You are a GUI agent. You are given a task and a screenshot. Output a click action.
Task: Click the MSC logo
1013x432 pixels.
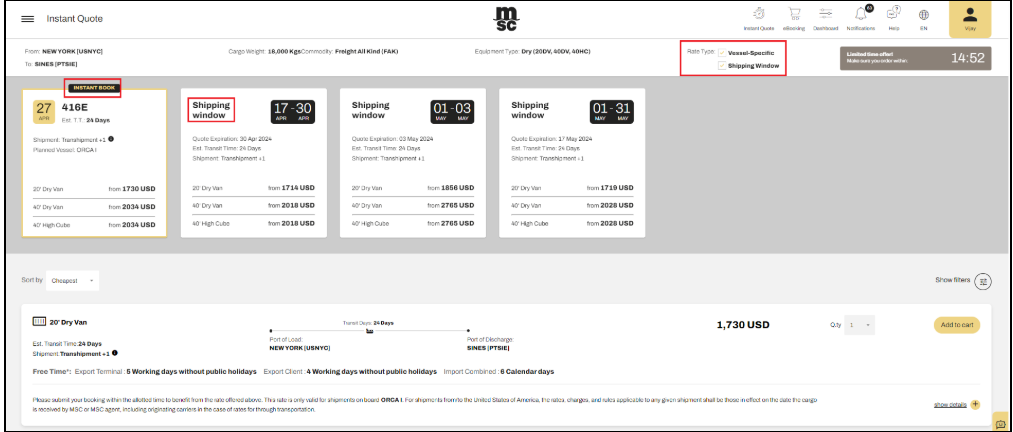point(508,19)
